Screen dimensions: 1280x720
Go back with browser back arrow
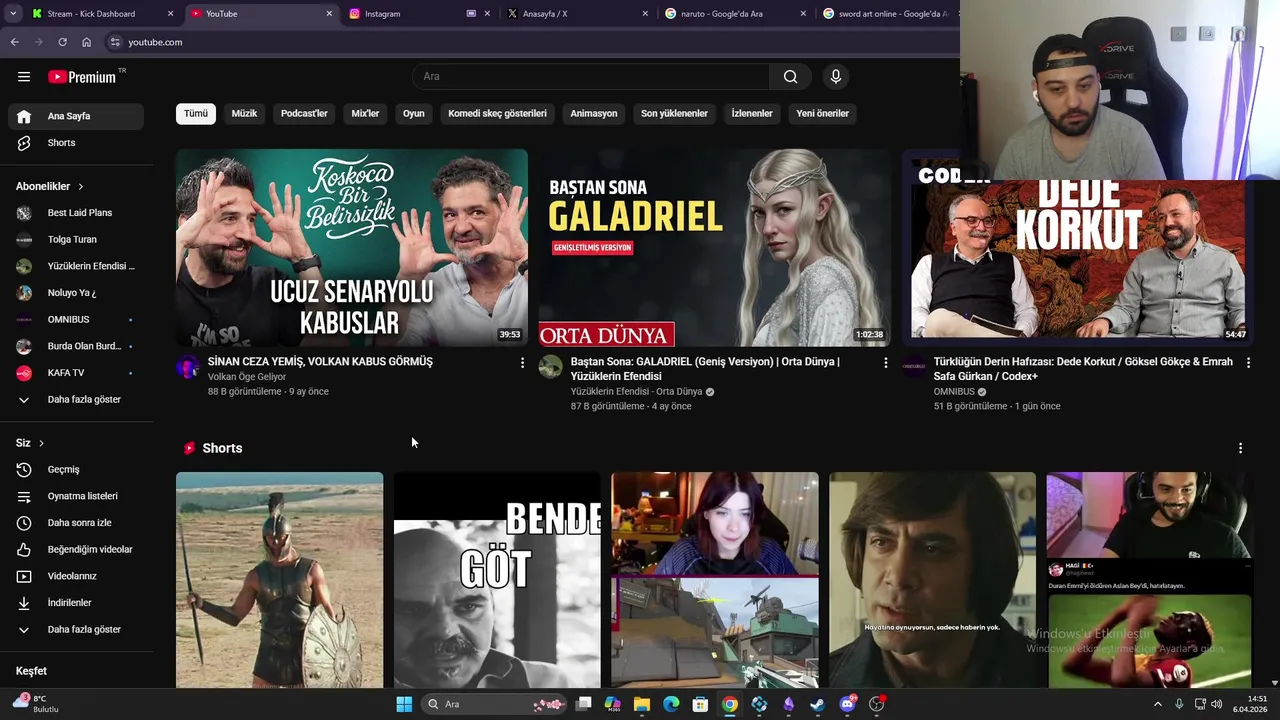point(14,42)
